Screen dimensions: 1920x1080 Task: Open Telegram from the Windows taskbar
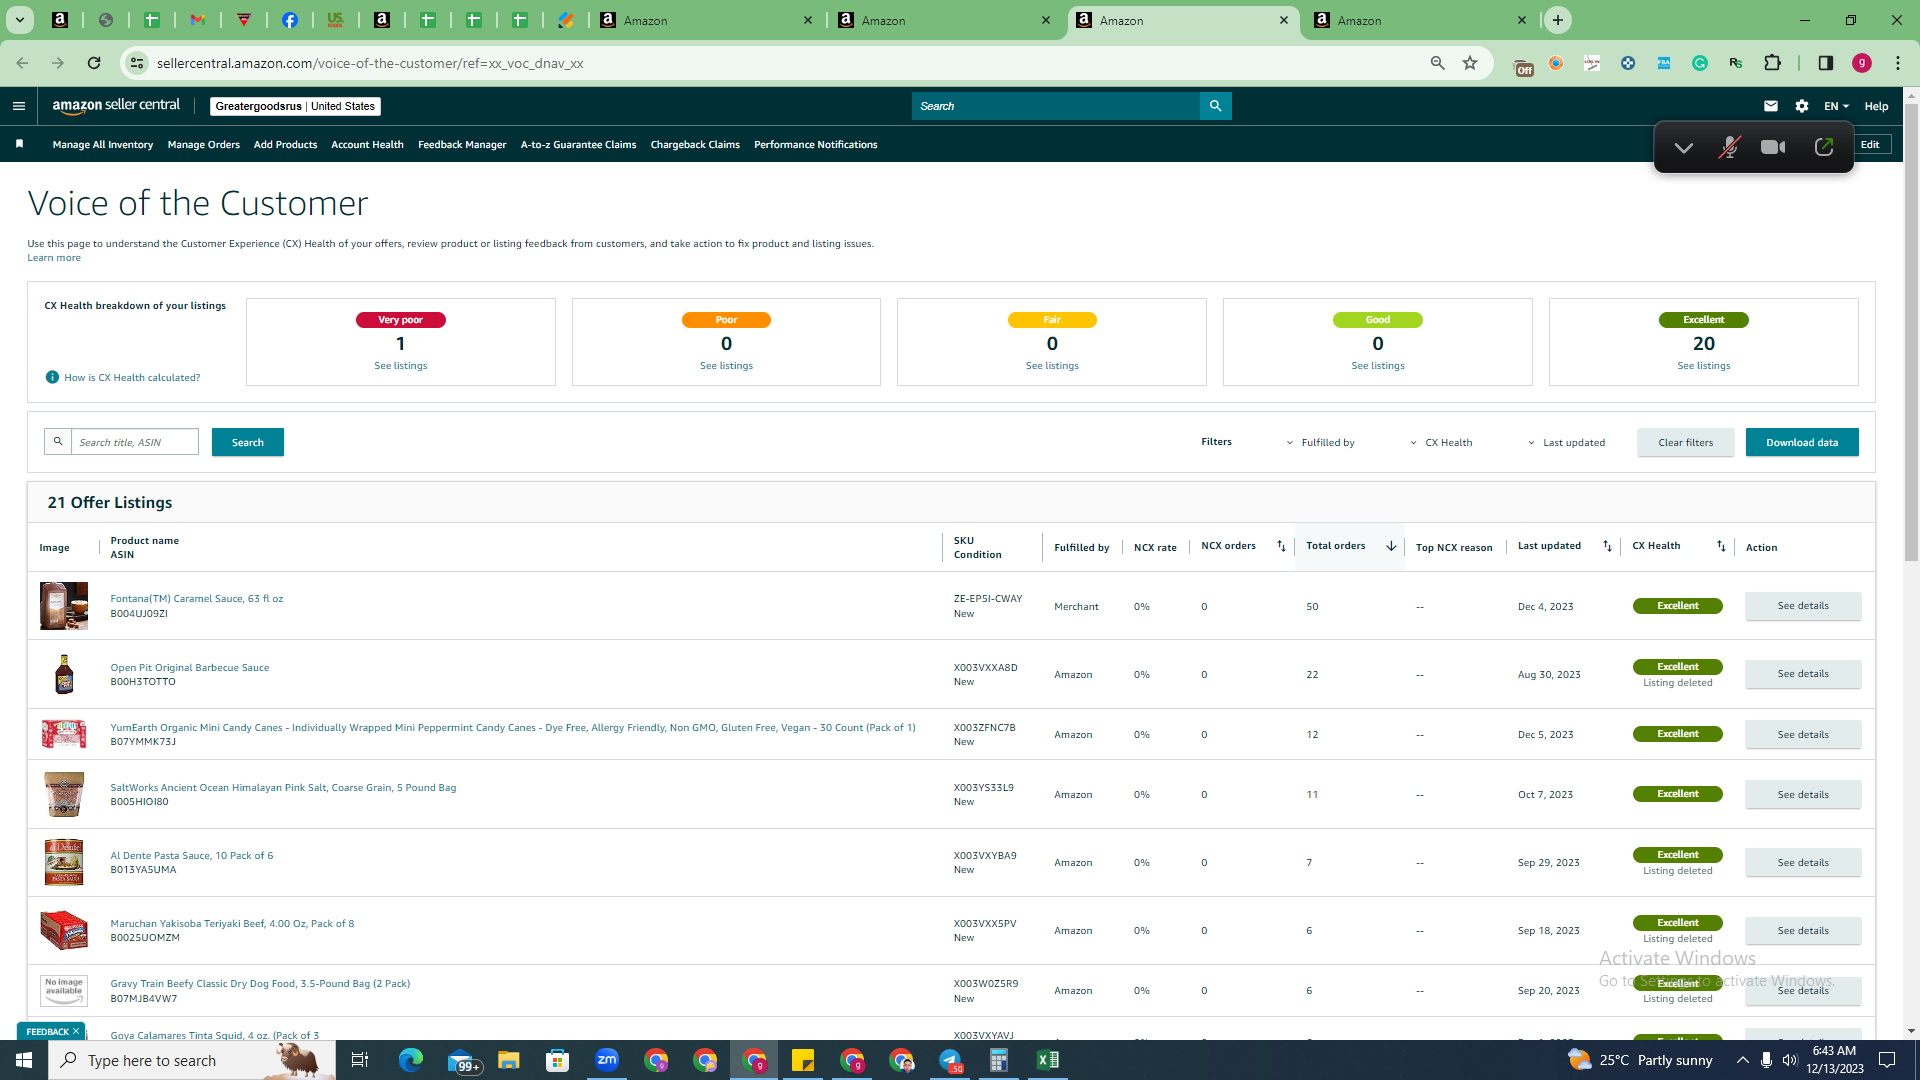click(x=950, y=1060)
